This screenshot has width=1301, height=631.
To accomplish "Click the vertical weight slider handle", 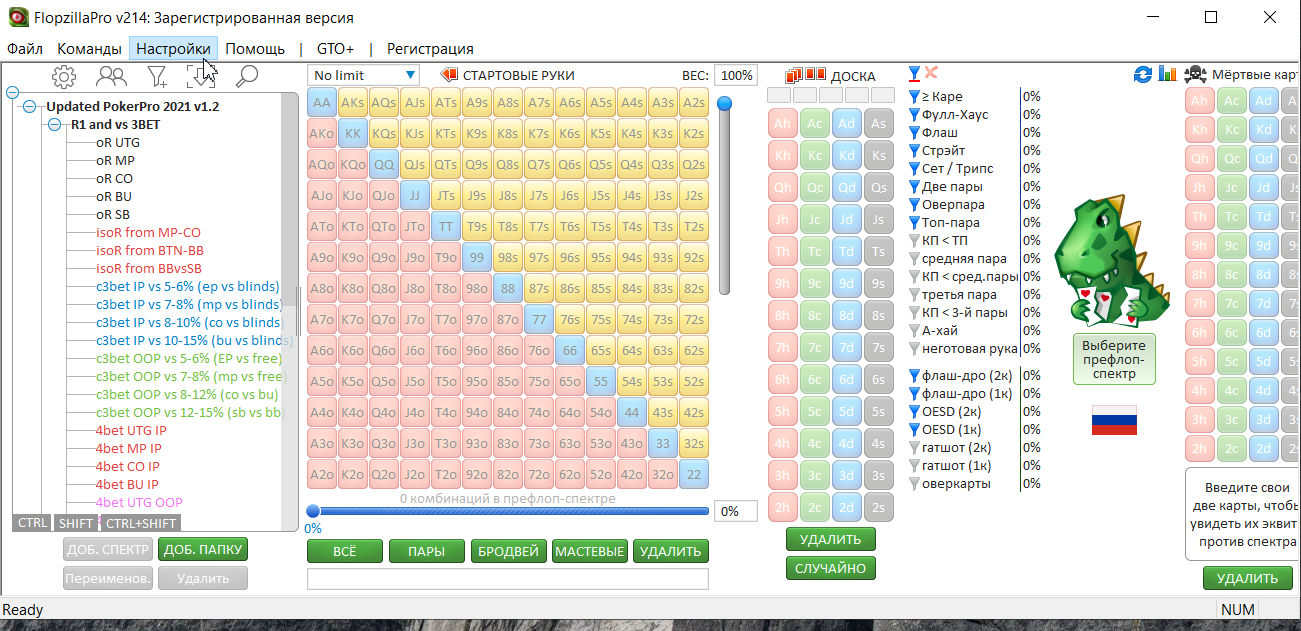I will pos(725,102).
